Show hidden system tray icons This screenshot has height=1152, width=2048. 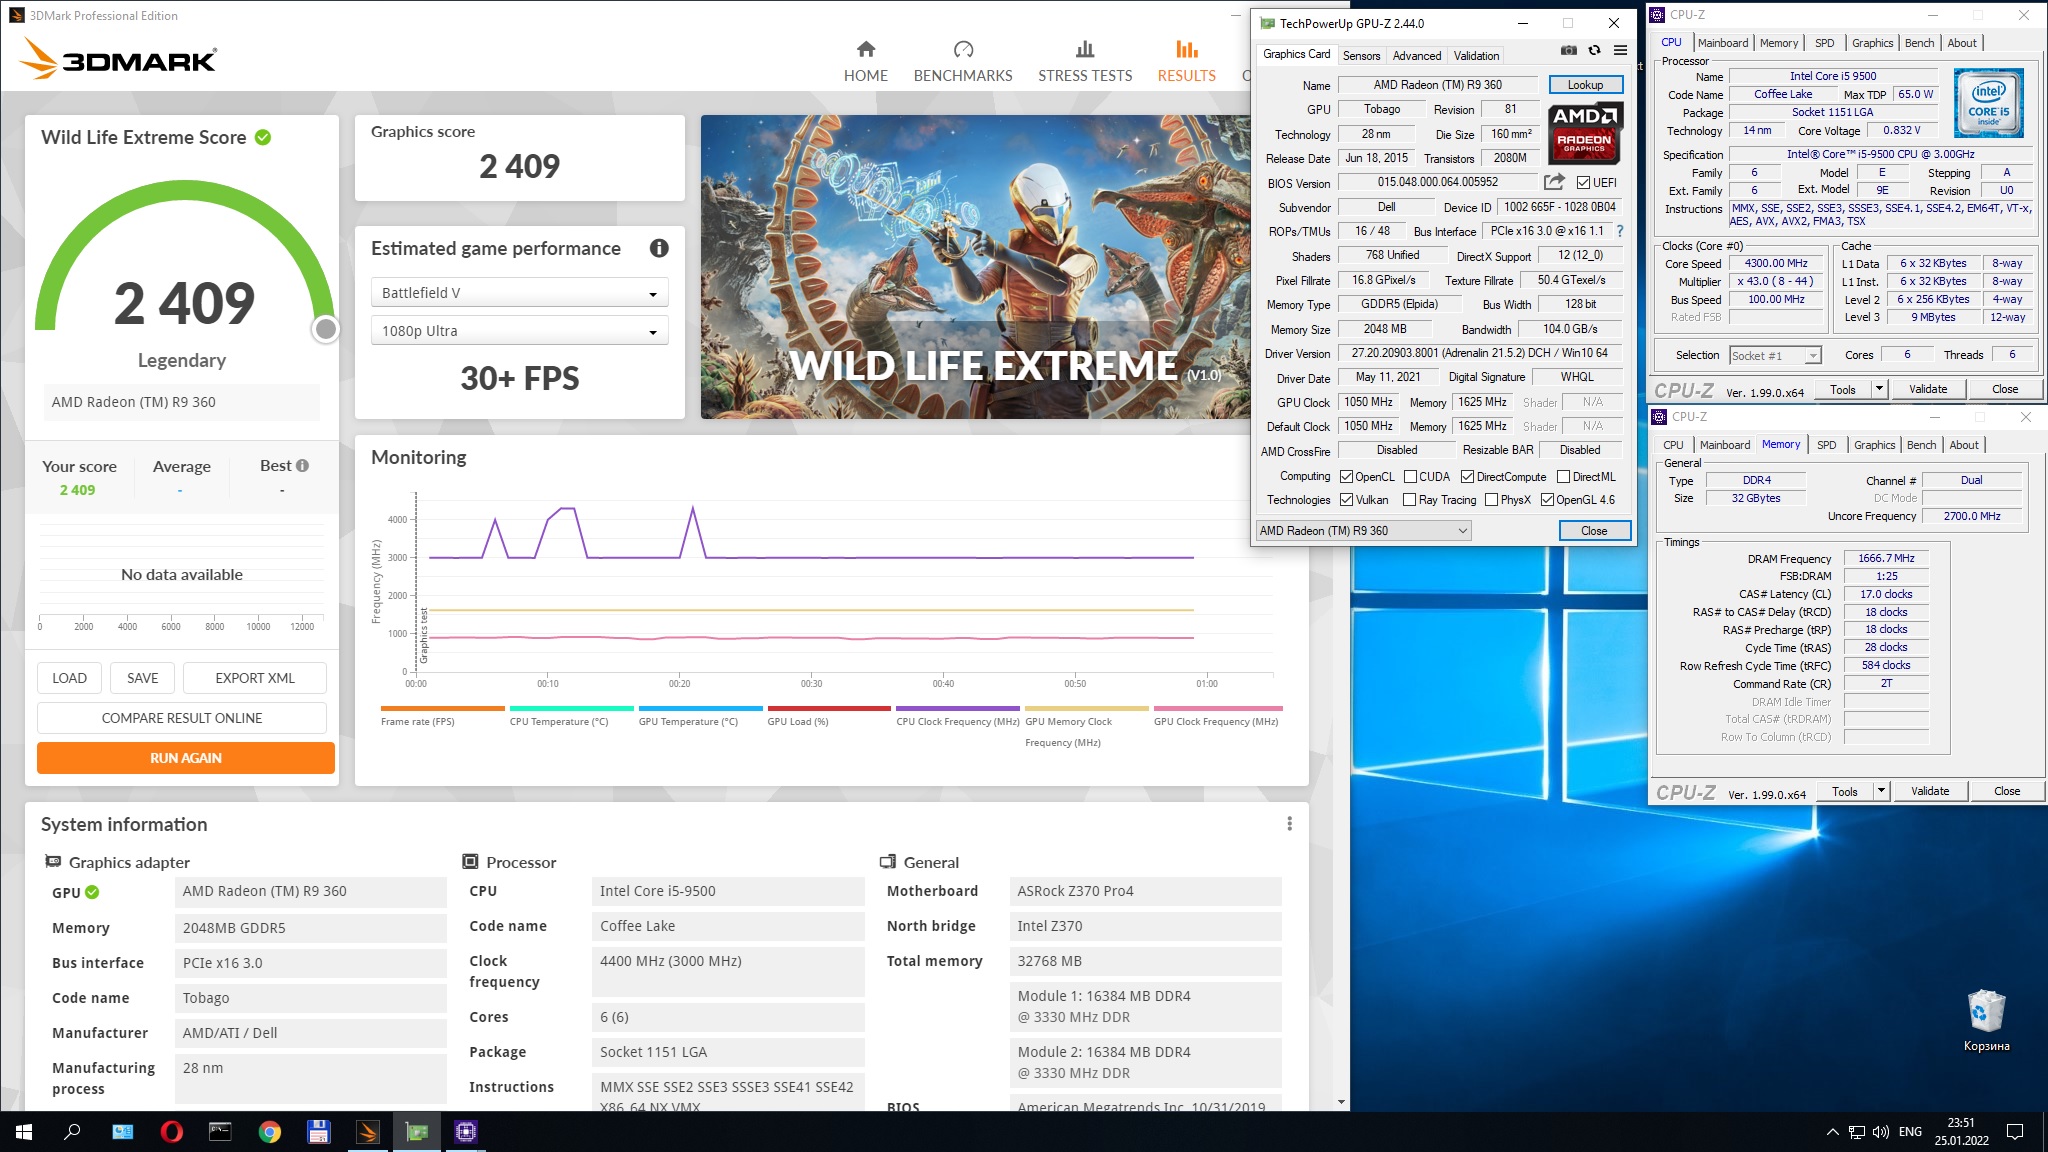[x=1832, y=1132]
